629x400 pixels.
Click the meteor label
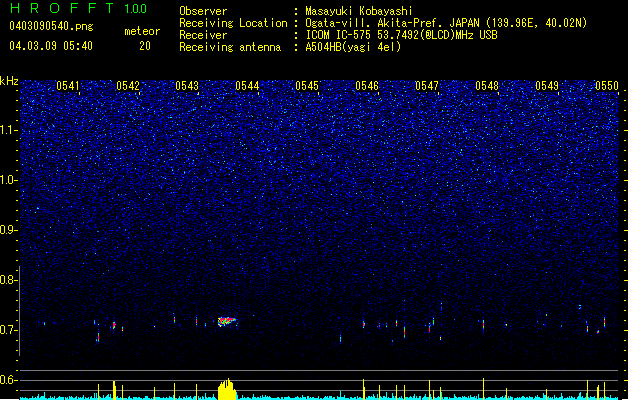142,31
